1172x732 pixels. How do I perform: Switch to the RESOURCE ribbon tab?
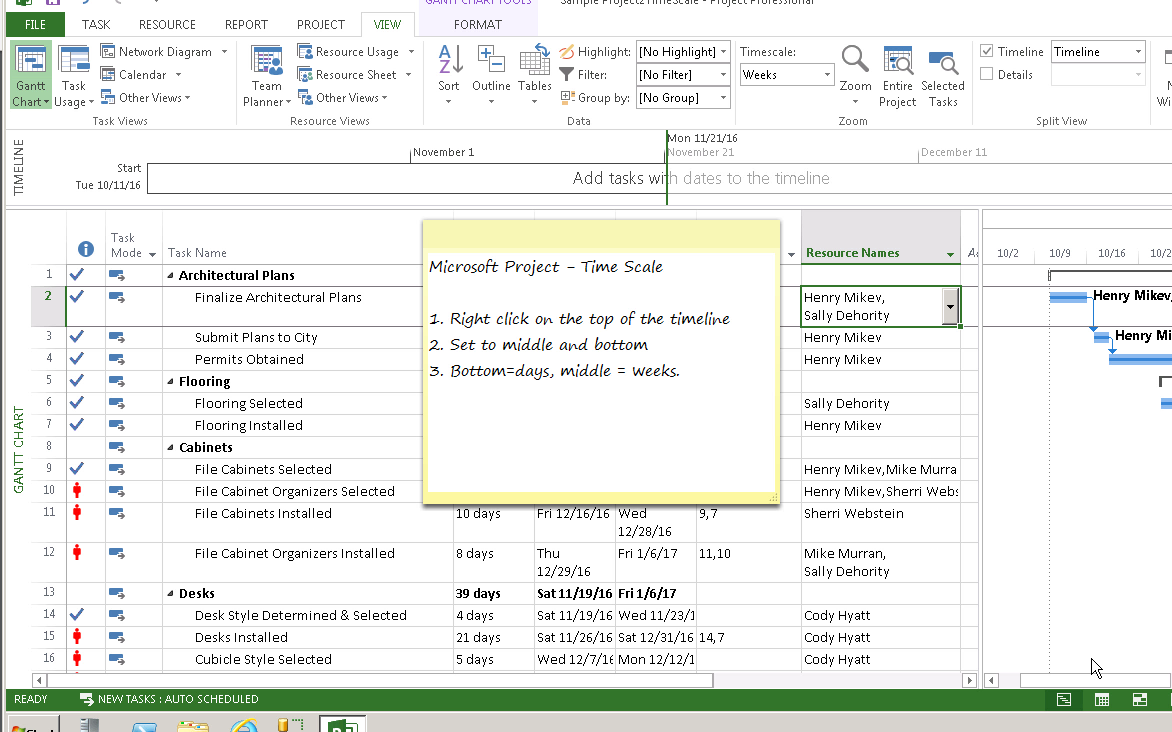point(167,24)
